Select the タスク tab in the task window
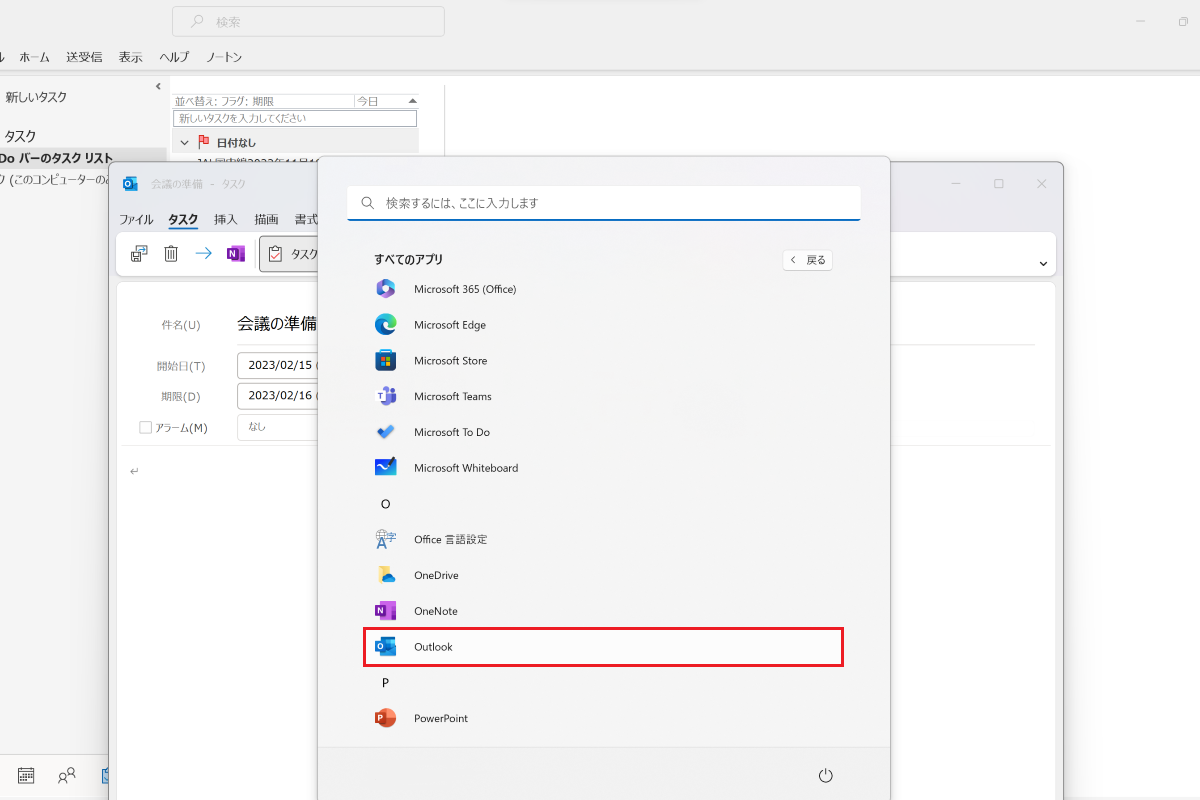Image resolution: width=1200 pixels, height=800 pixels. coord(183,220)
